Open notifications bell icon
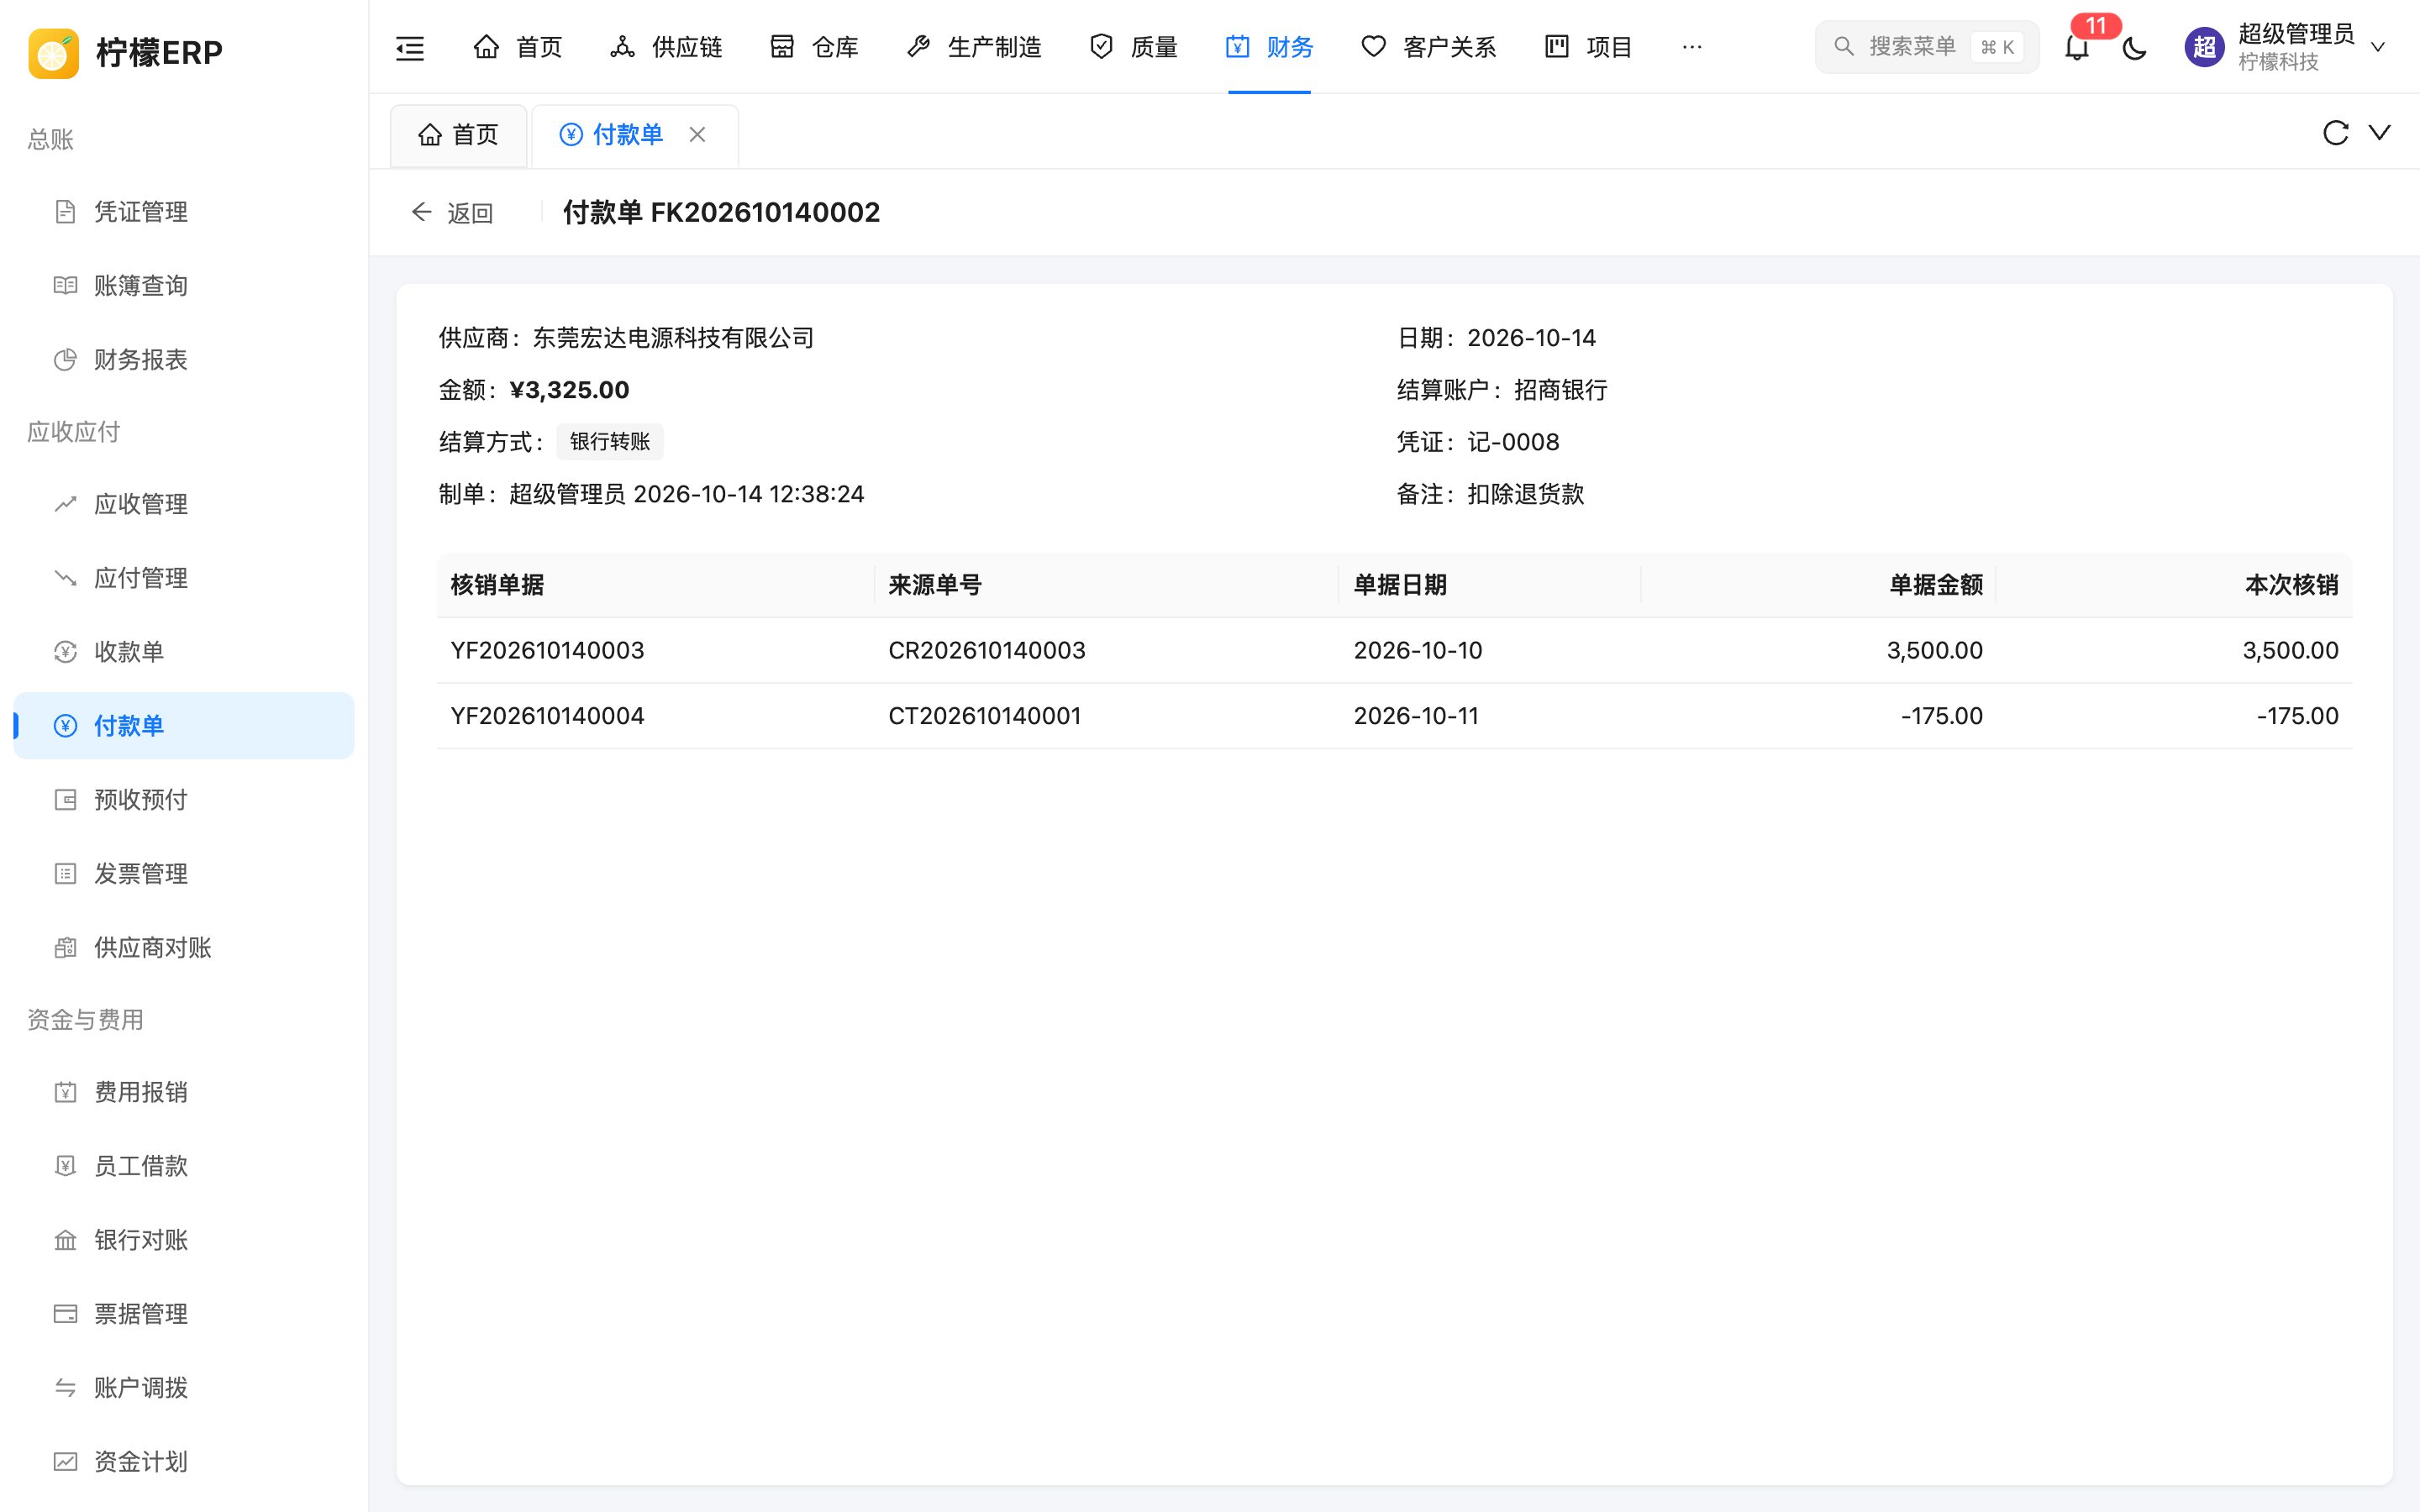The width and height of the screenshot is (2420, 1512). coord(2077,47)
